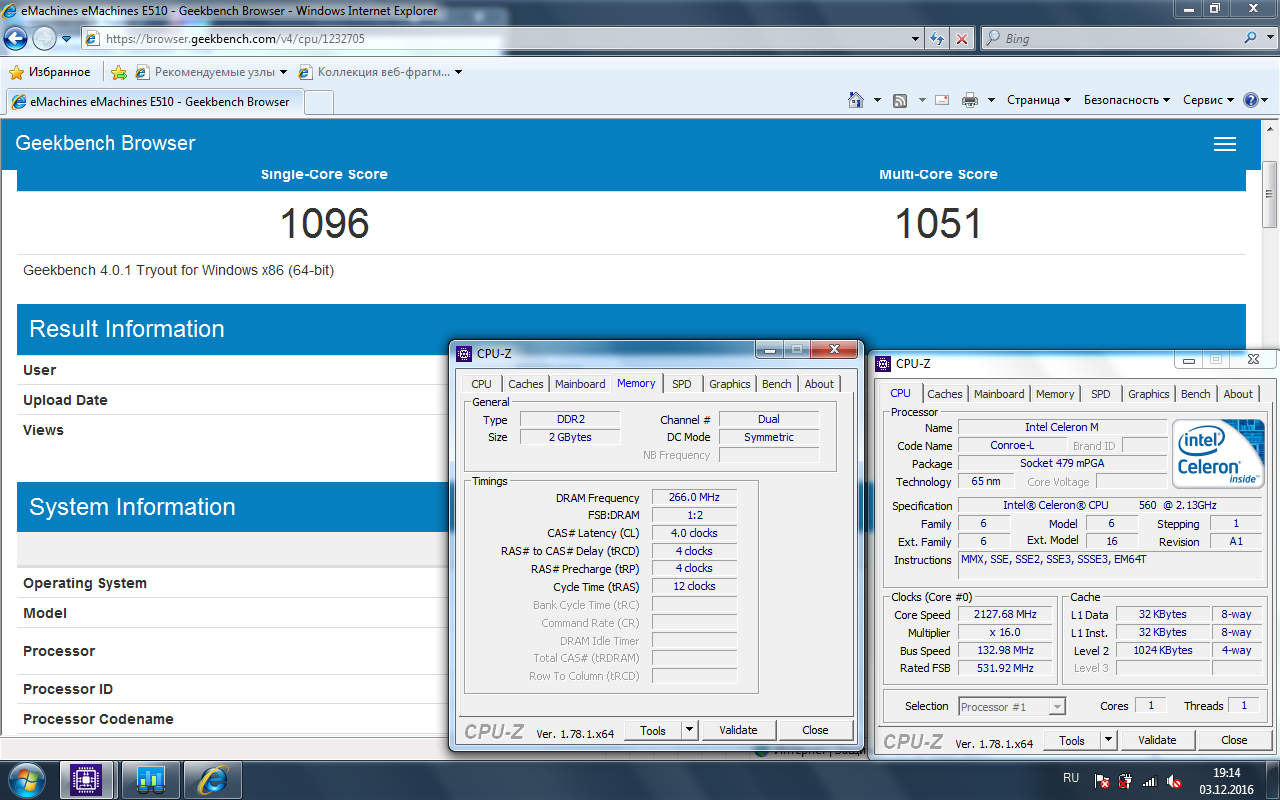Open Caches tab in Memory CPU-Z window
This screenshot has width=1280, height=800.
[525, 384]
